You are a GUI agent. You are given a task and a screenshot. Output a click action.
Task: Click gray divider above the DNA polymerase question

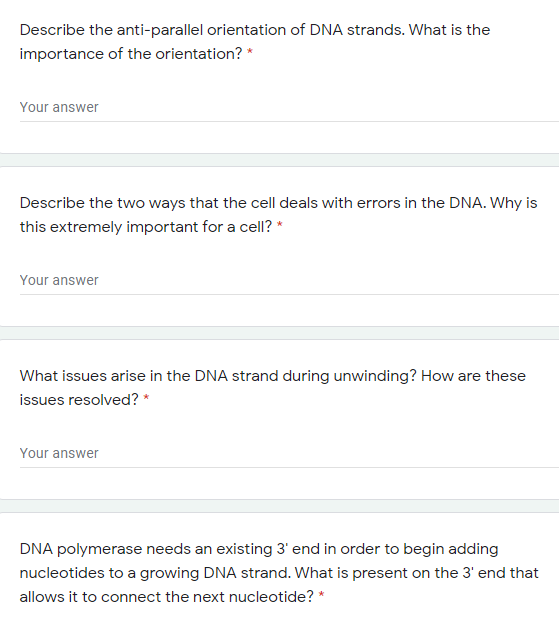coord(279,506)
